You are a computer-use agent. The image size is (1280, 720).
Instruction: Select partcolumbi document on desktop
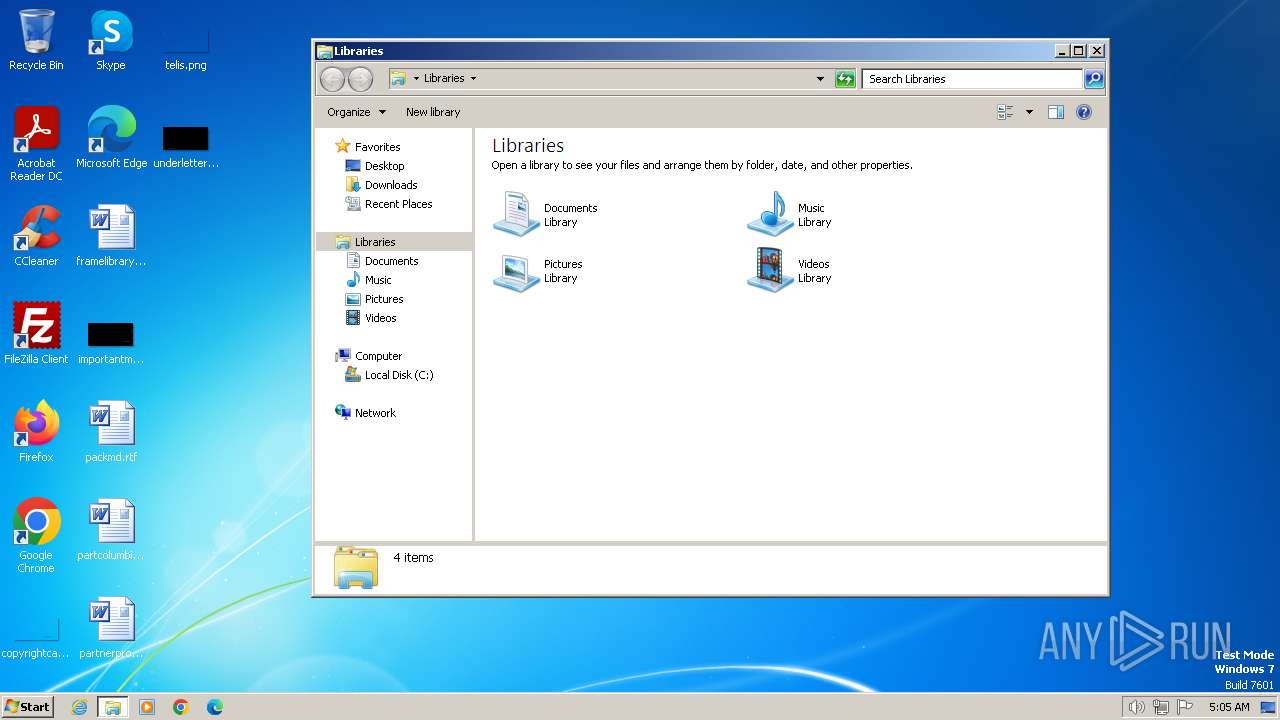[111, 530]
